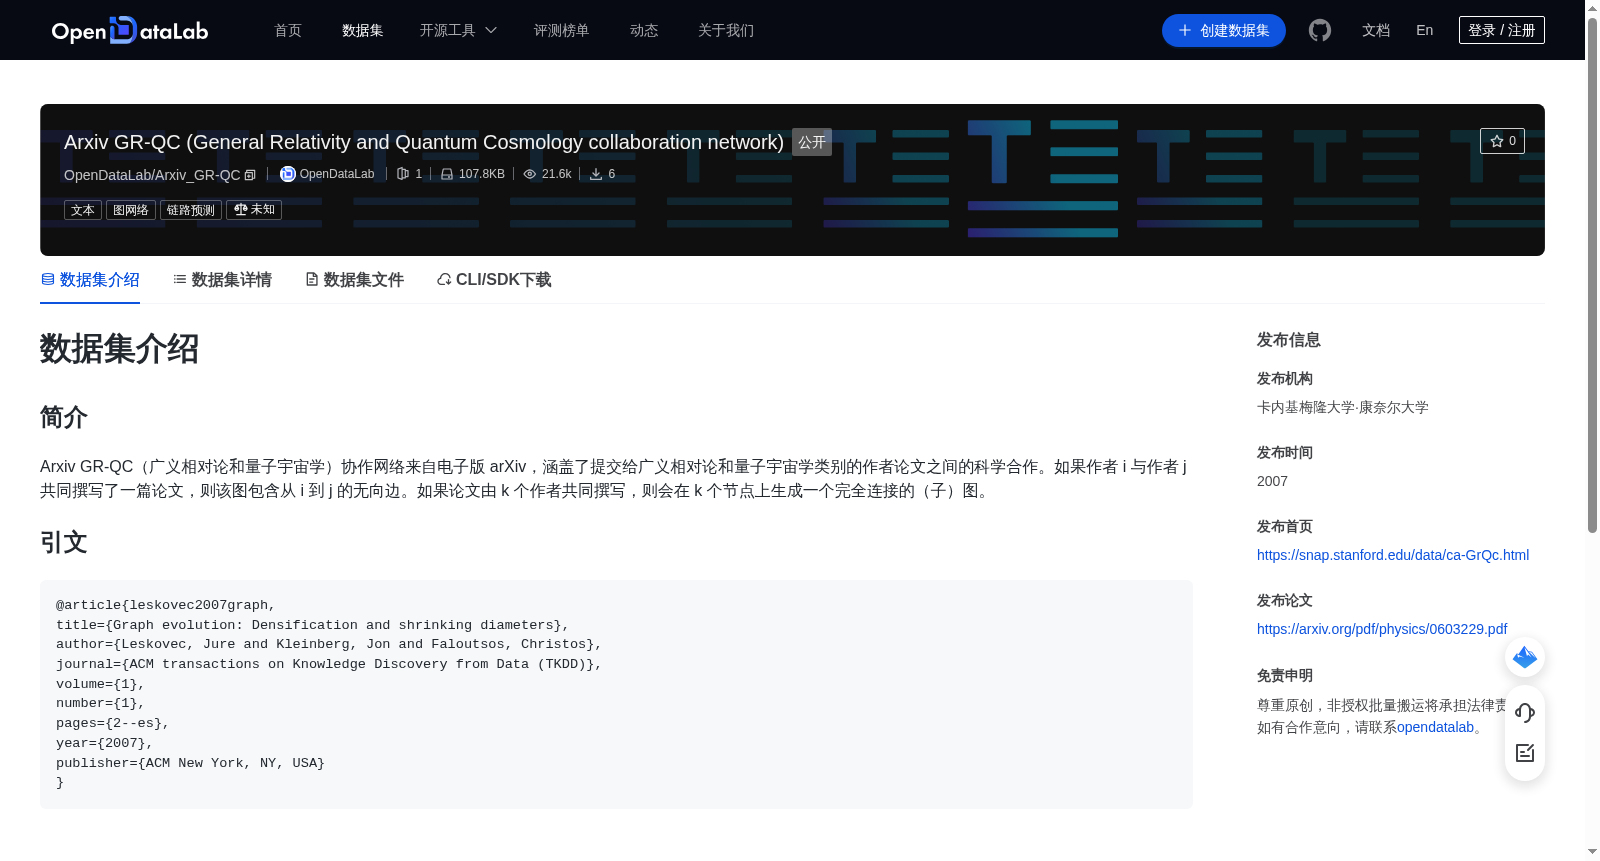
Task: Click the page vertical scrollbar thumb
Action: [1592, 275]
